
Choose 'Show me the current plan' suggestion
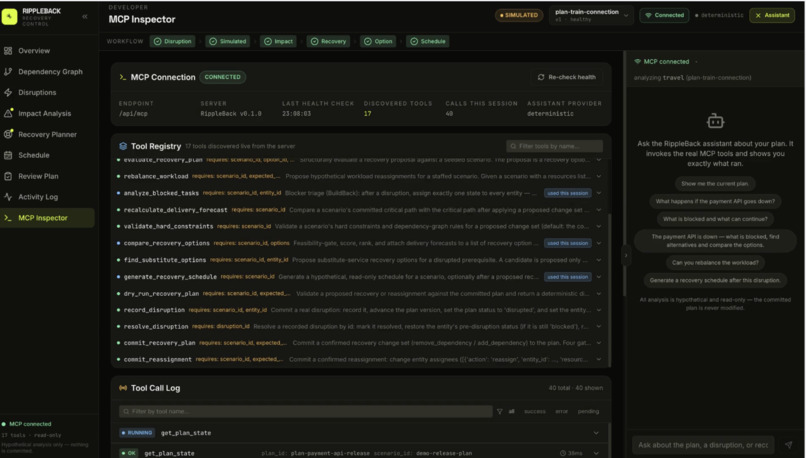(715, 184)
